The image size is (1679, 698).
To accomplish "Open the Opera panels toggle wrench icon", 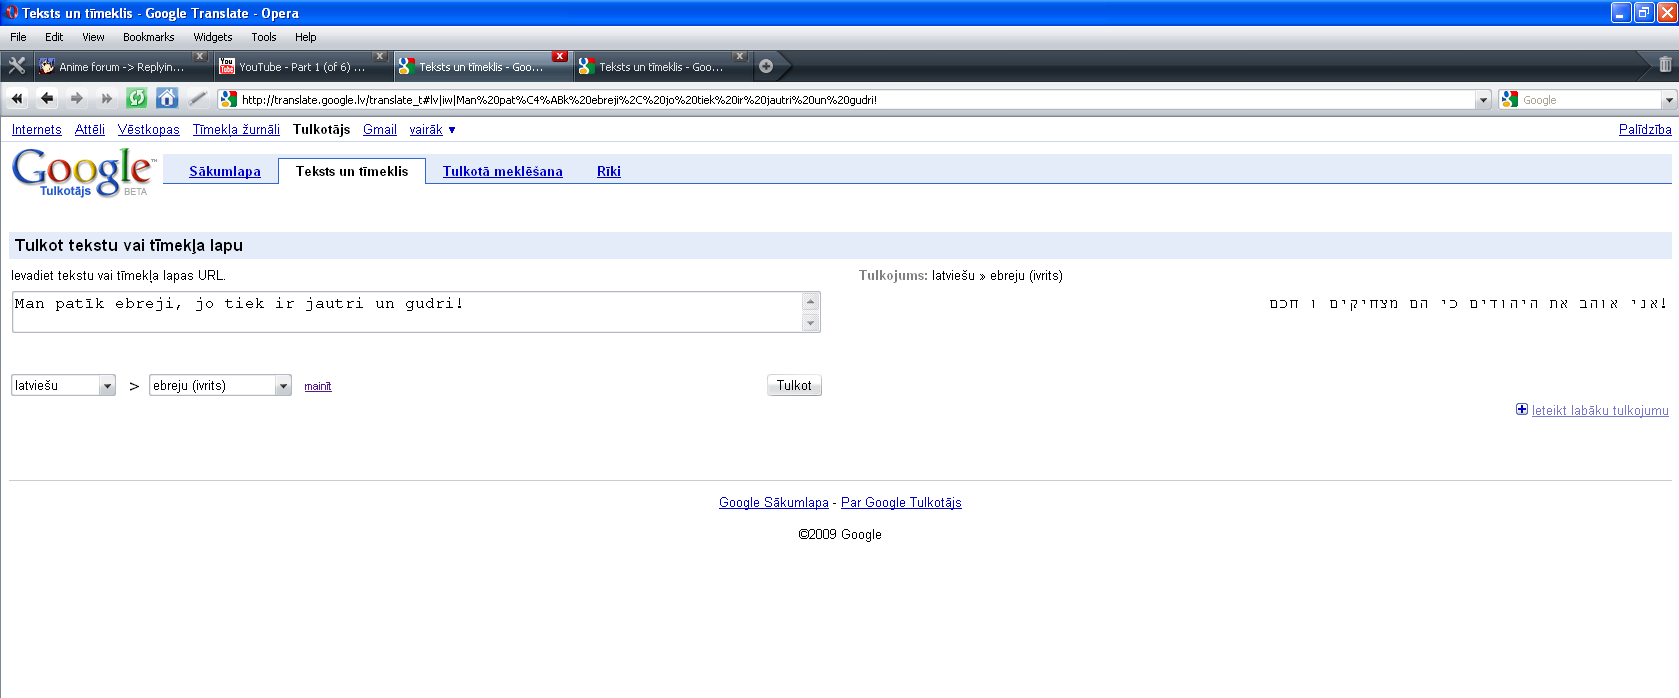I will pos(17,66).
